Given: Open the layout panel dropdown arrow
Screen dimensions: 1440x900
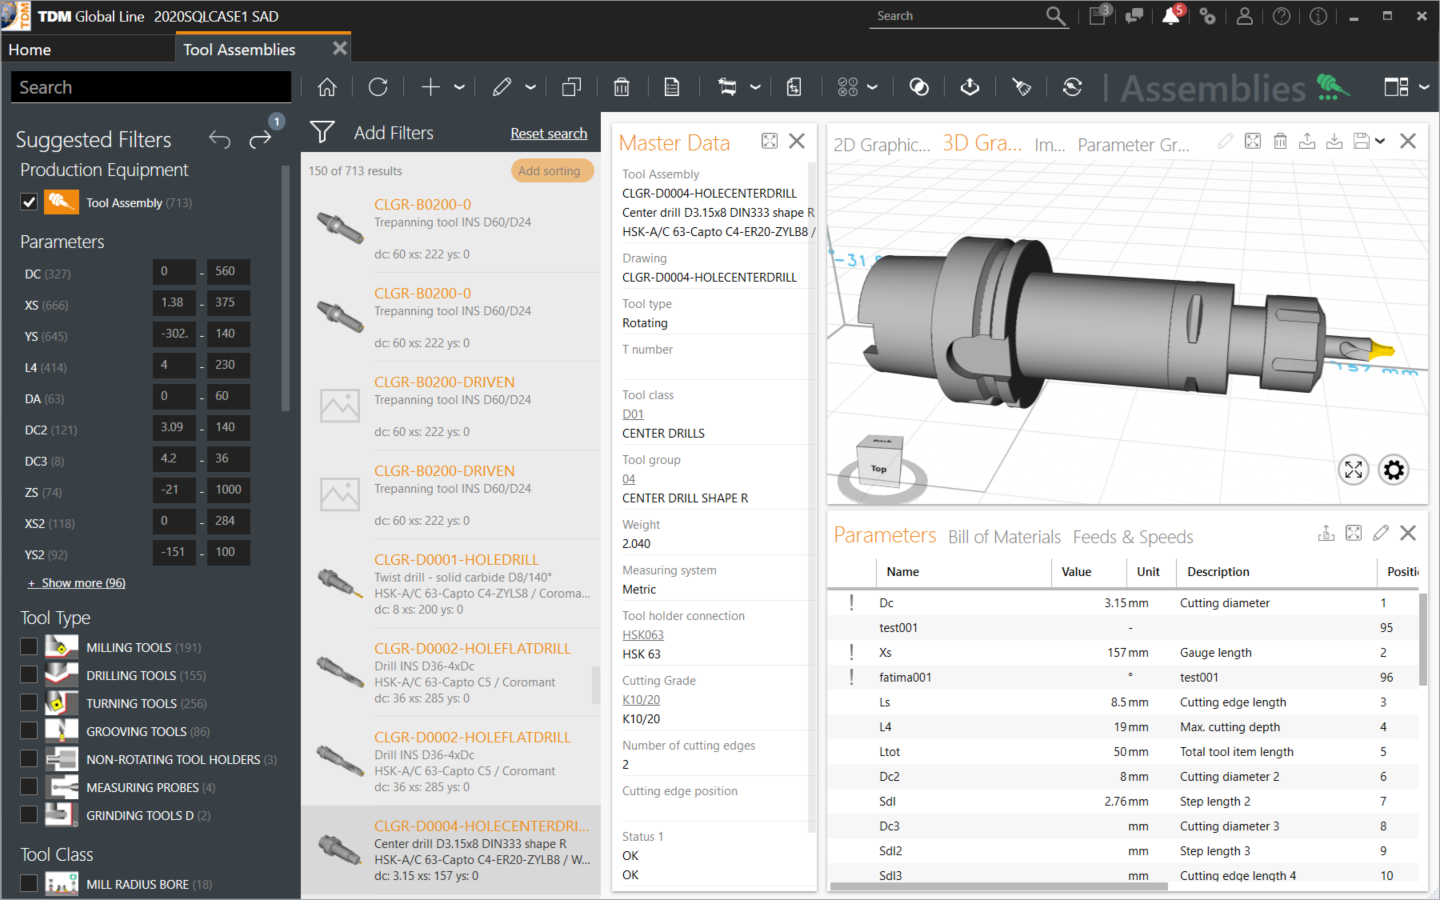Looking at the screenshot, I should [x=1424, y=88].
